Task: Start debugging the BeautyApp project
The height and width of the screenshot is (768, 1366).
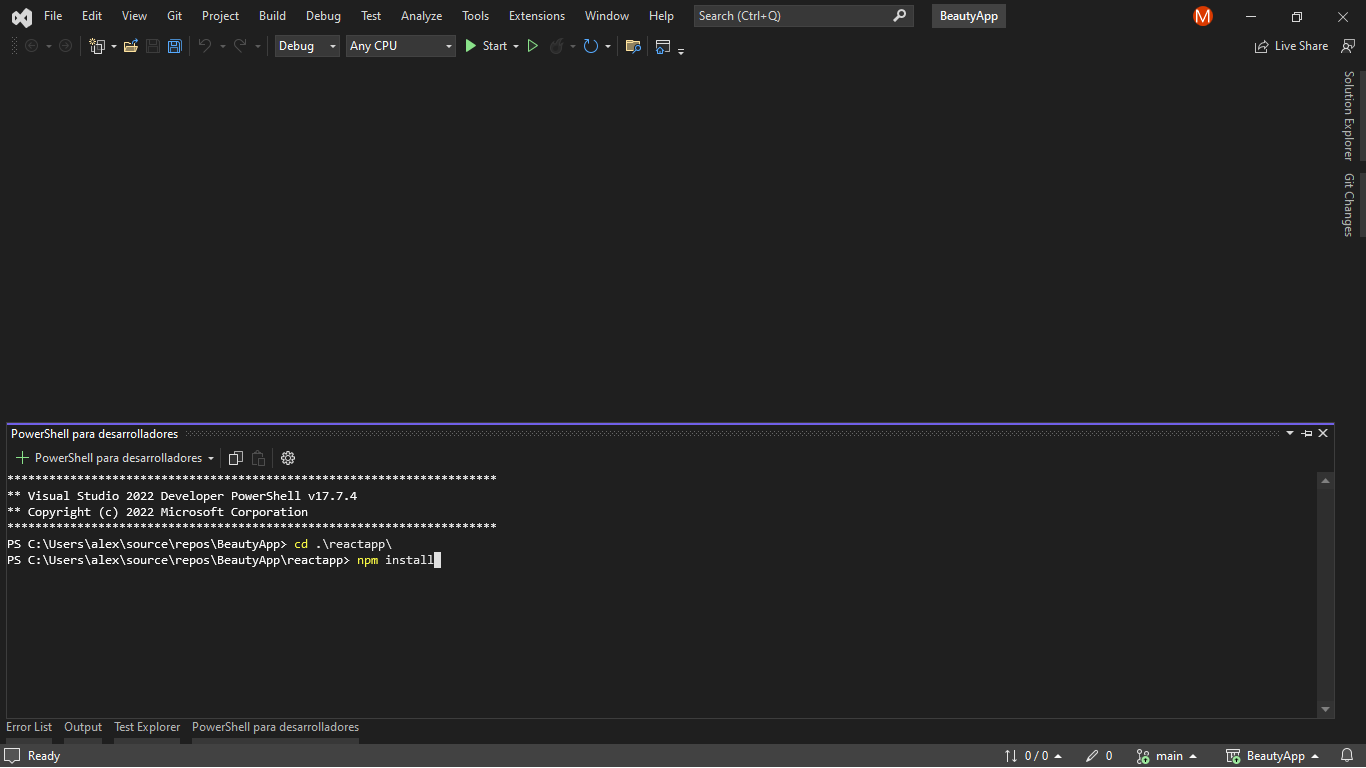Action: point(489,46)
